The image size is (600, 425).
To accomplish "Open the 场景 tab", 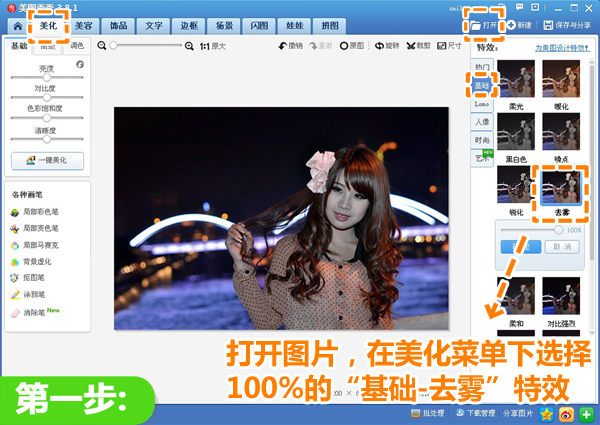I will point(224,26).
